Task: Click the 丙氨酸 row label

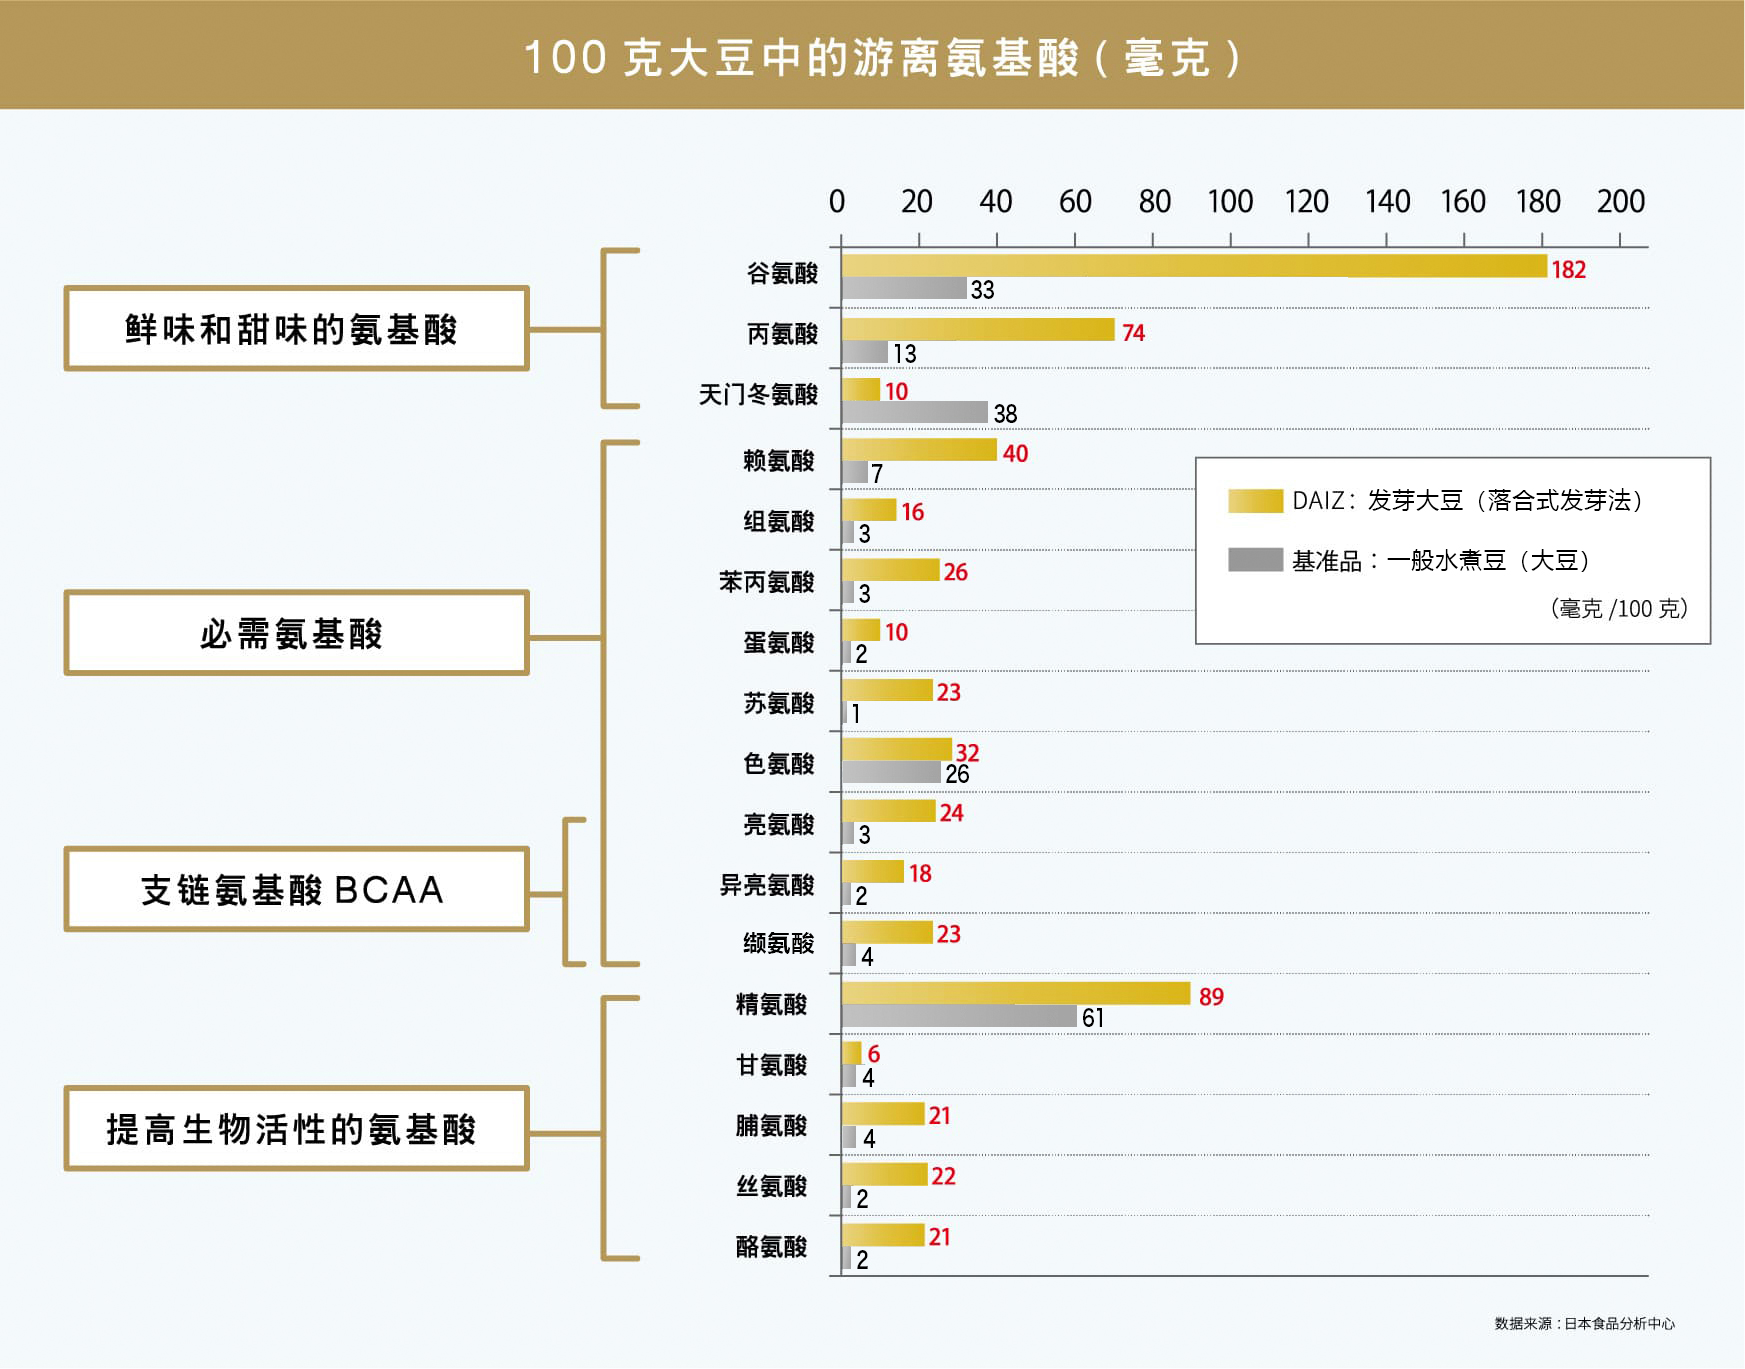Action: click(x=782, y=334)
